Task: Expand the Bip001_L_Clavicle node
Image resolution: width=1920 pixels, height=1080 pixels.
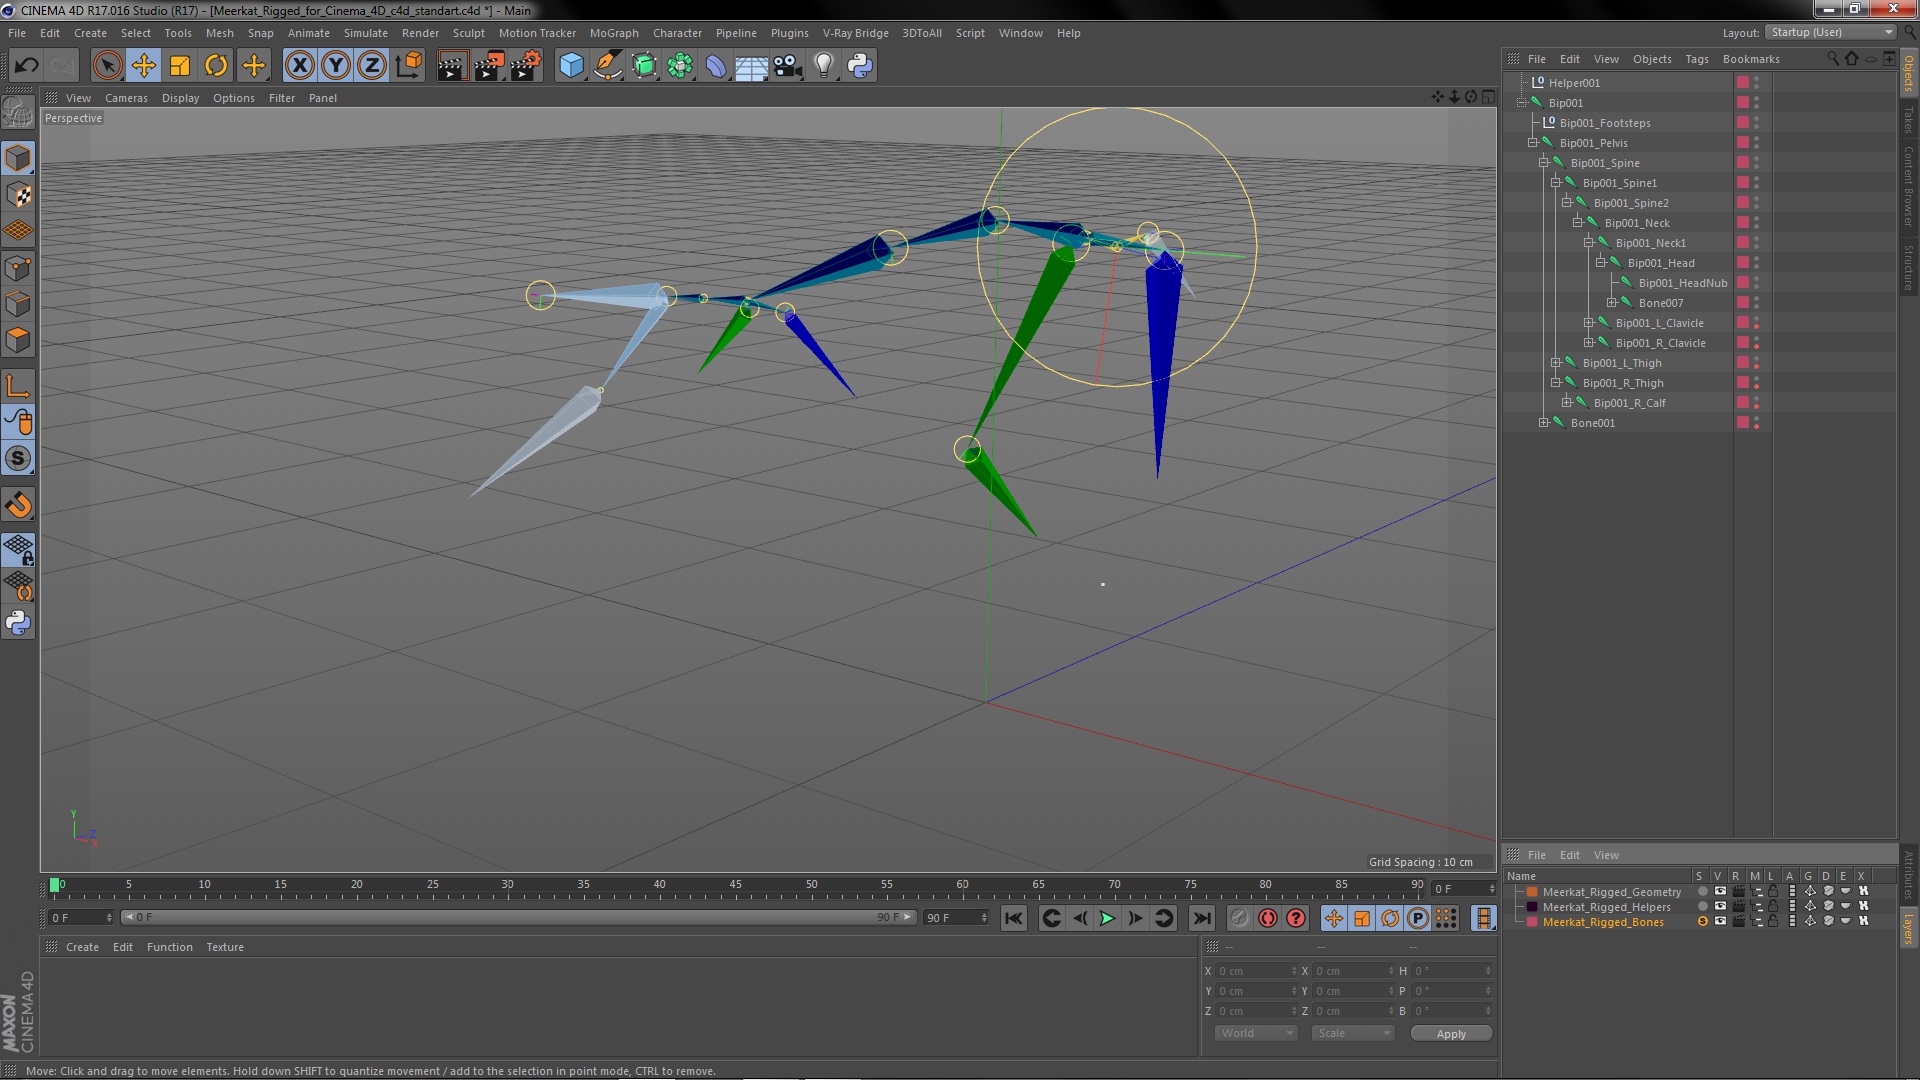Action: 1588,323
